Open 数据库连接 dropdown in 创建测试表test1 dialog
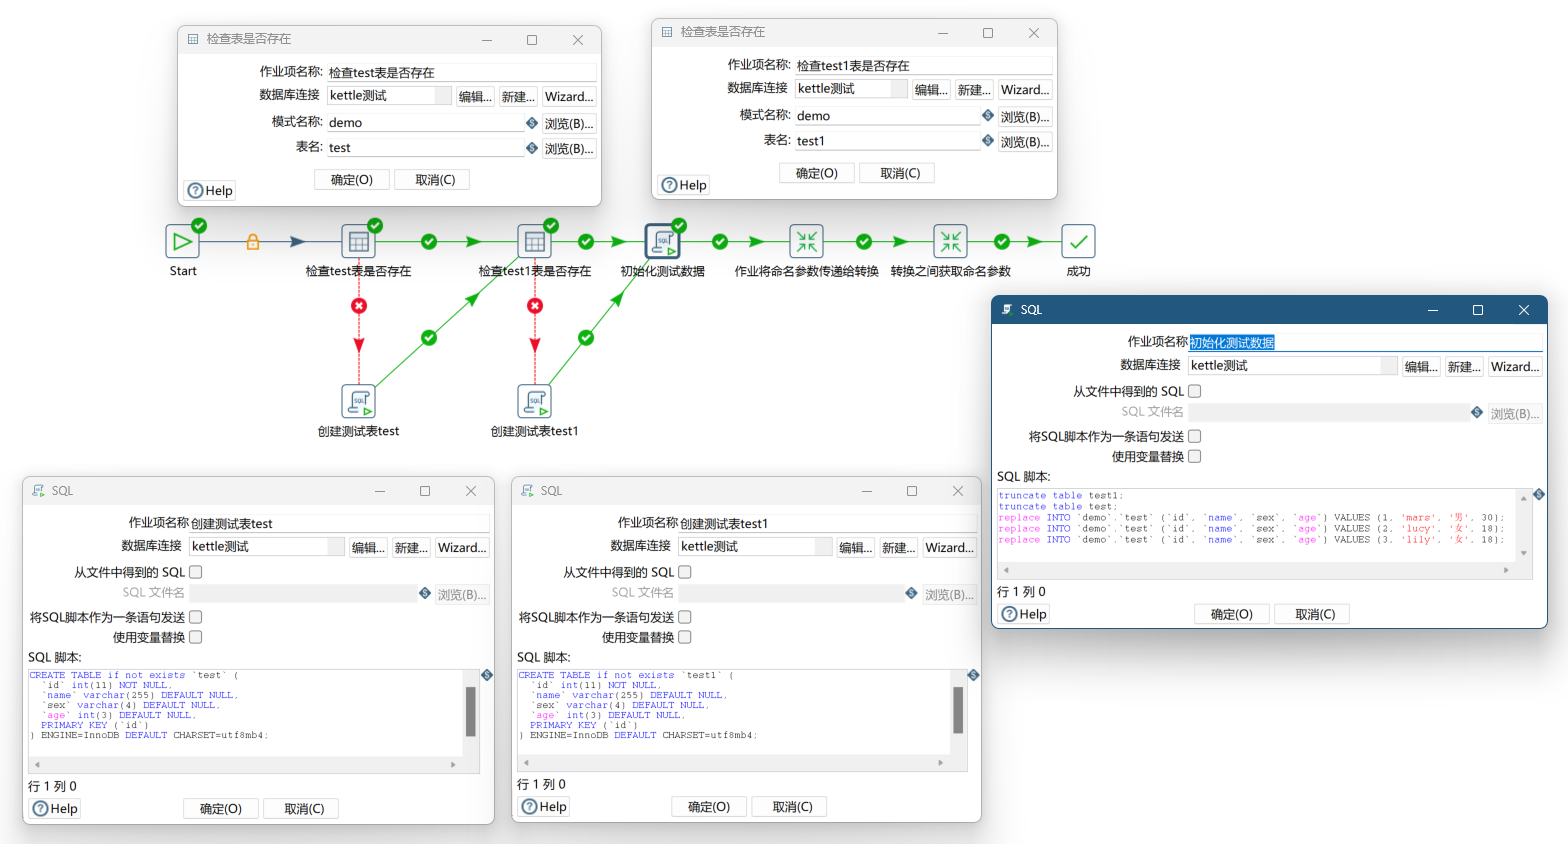 [823, 547]
